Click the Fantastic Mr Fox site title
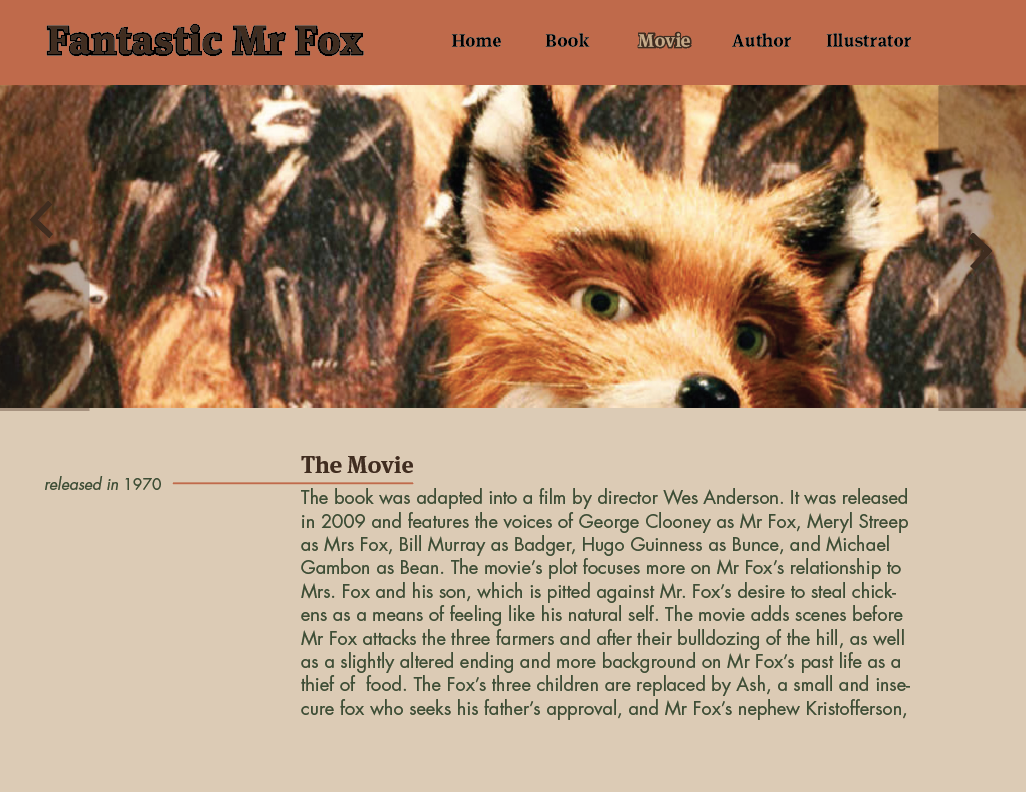 (x=205, y=41)
